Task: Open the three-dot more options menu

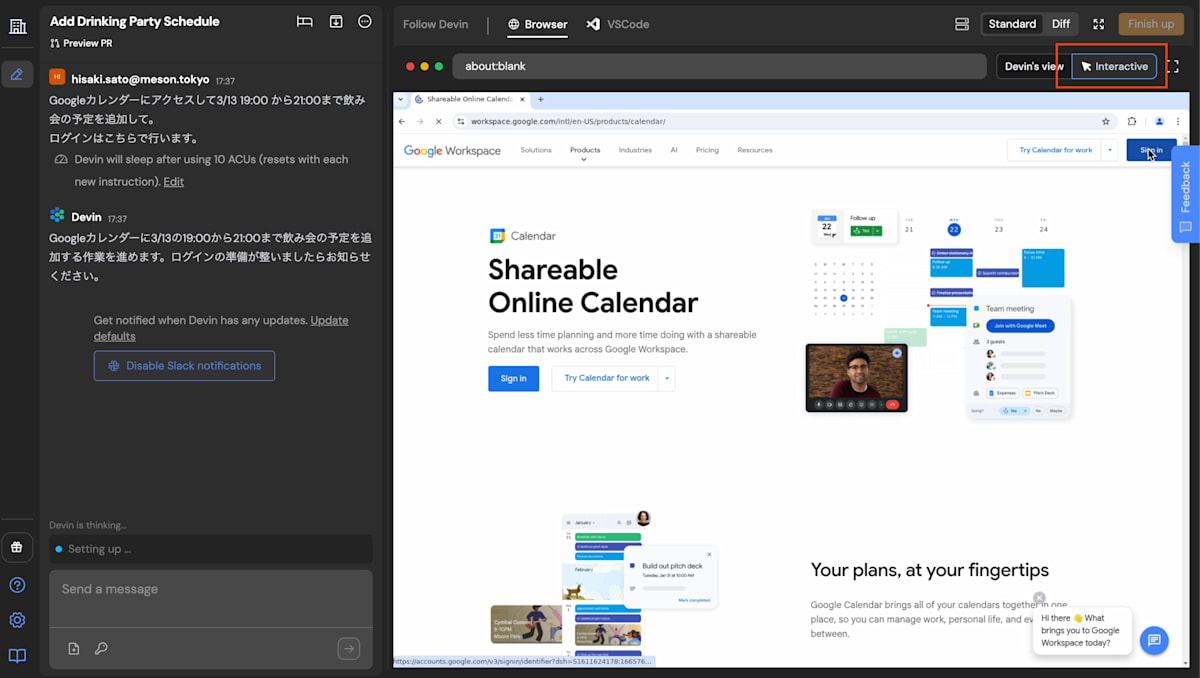Action: coord(365,22)
